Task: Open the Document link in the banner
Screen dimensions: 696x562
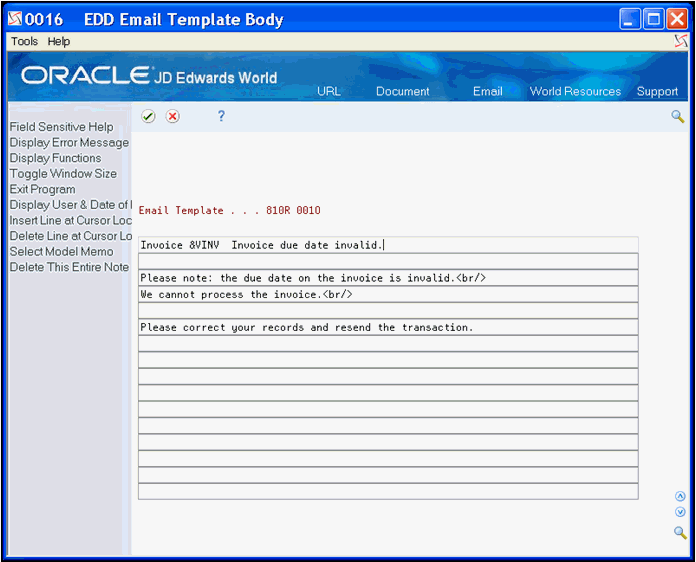Action: 403,91
